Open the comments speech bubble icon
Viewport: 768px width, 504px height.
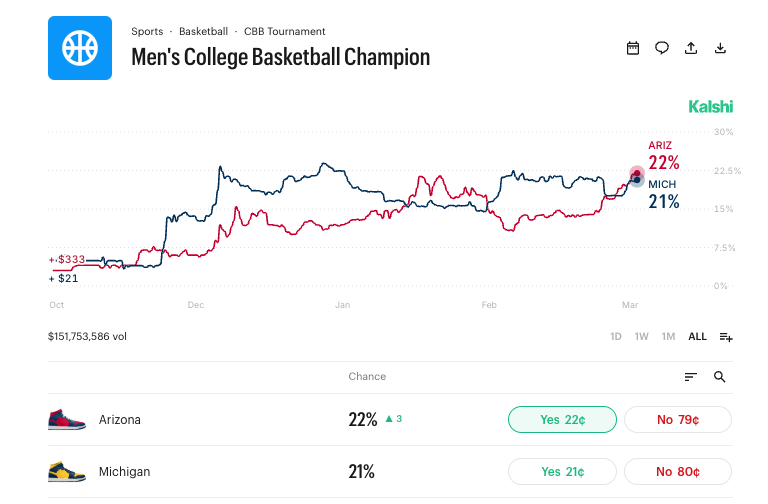coord(662,48)
